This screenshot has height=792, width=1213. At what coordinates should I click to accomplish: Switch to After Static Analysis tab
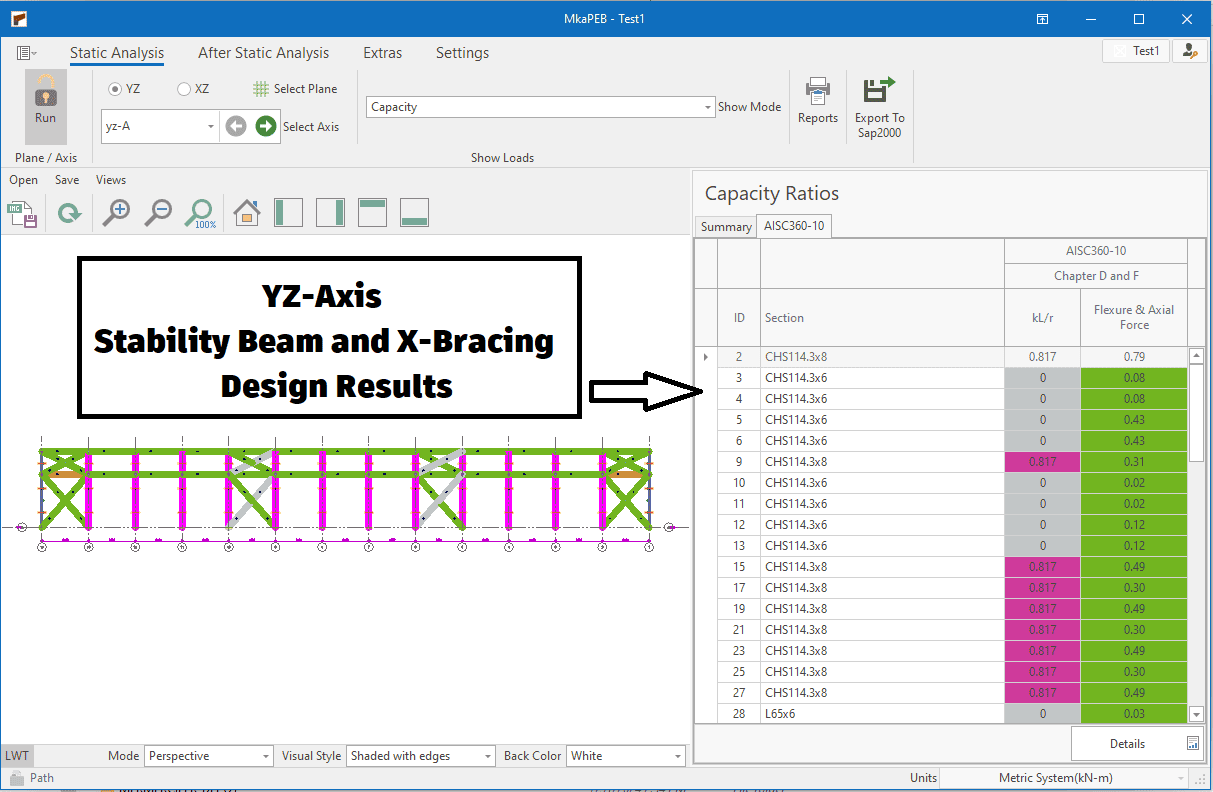click(x=263, y=53)
